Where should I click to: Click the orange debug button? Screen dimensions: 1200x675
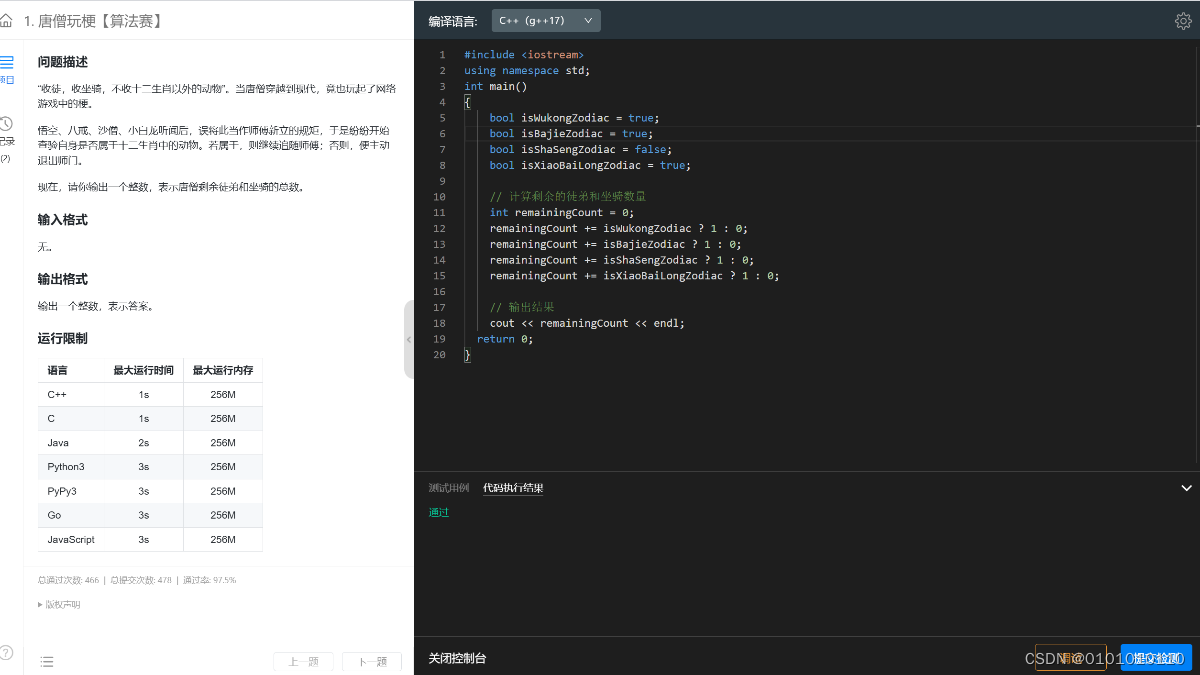(x=1070, y=658)
